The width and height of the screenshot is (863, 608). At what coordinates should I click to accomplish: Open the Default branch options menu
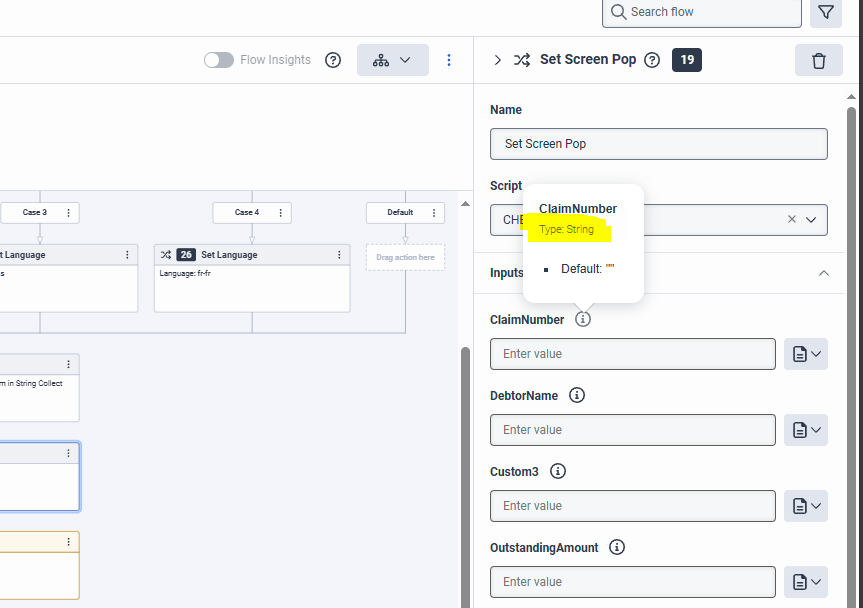[432, 212]
